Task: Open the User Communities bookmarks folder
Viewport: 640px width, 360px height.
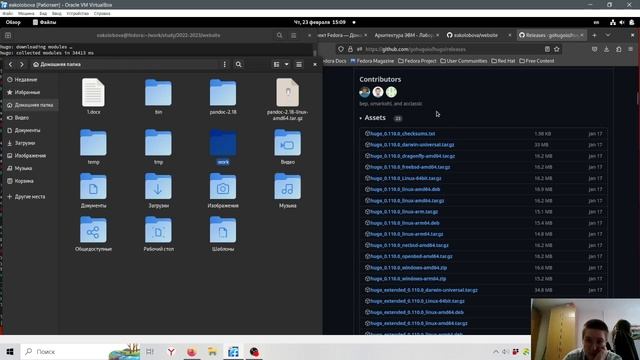Action: (464, 61)
